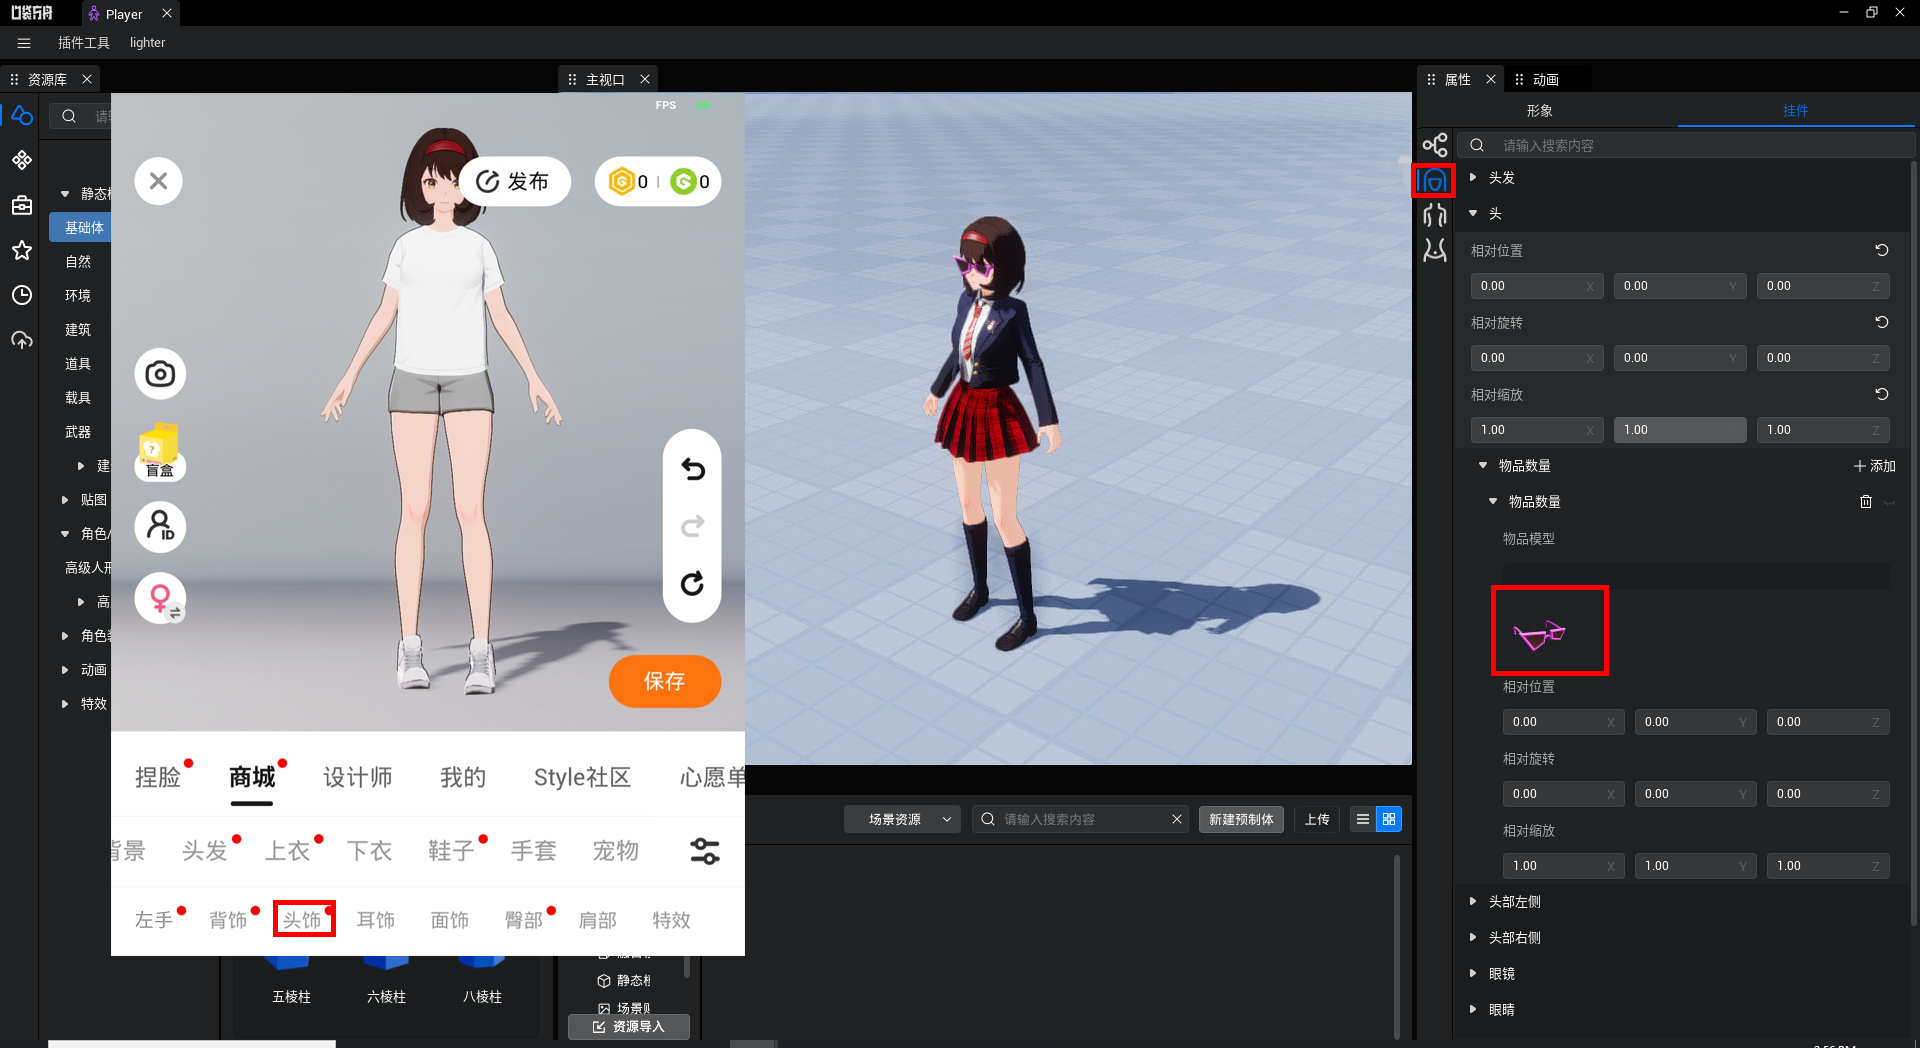Focus the scene resource search field
The width and height of the screenshot is (1920, 1048).
point(1078,819)
